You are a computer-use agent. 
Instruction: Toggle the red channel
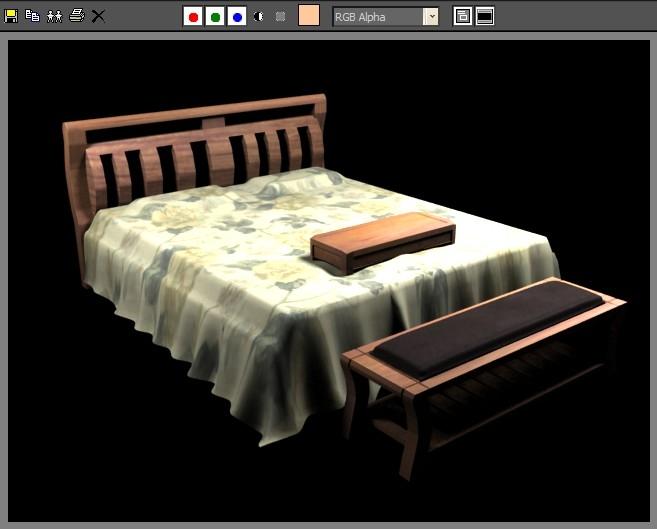193,17
